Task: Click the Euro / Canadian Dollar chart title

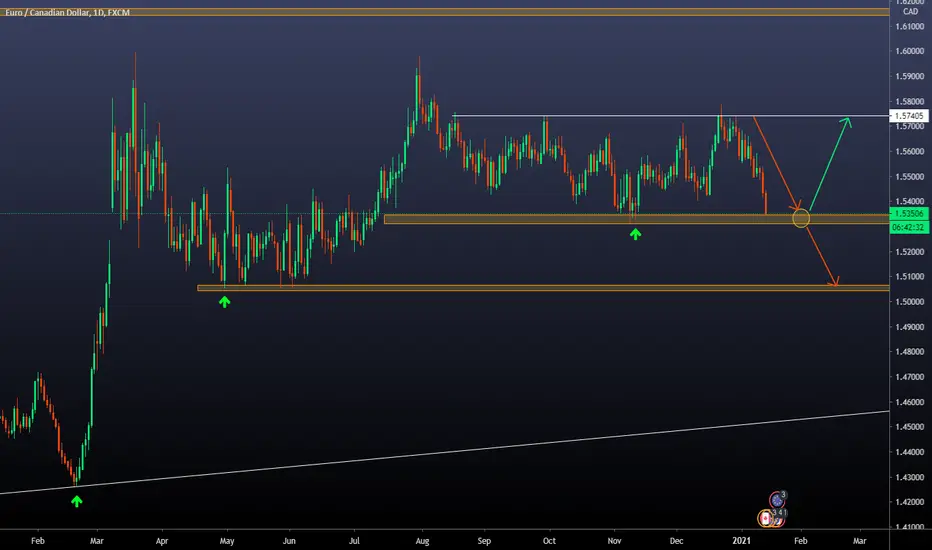Action: [x=67, y=12]
